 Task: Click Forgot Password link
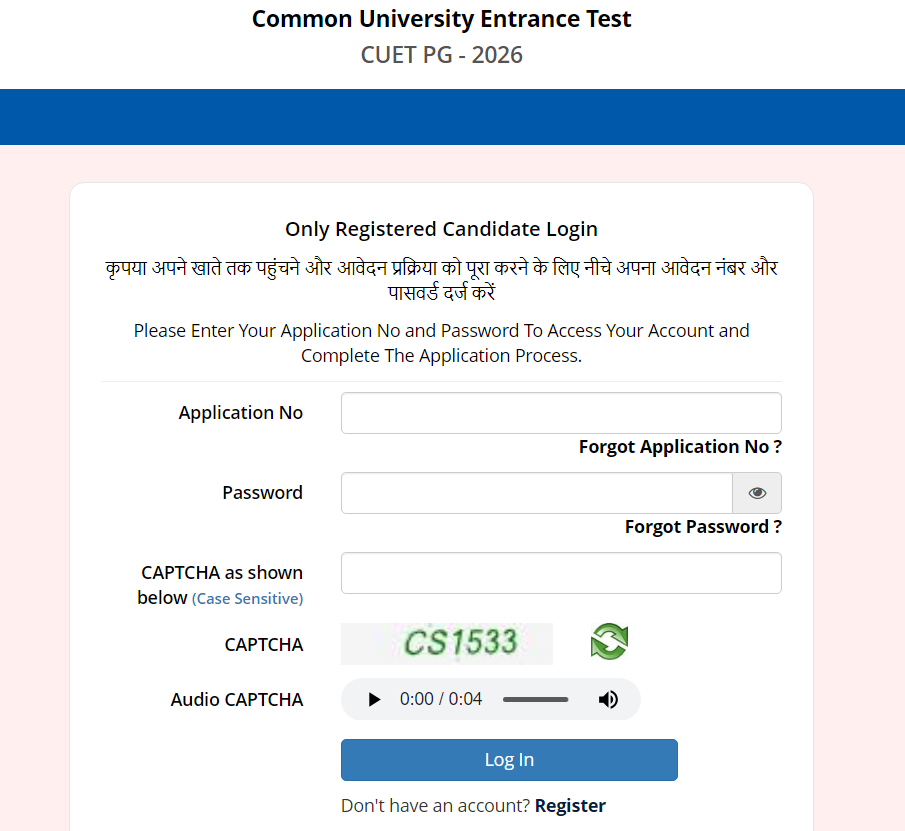[x=702, y=526]
